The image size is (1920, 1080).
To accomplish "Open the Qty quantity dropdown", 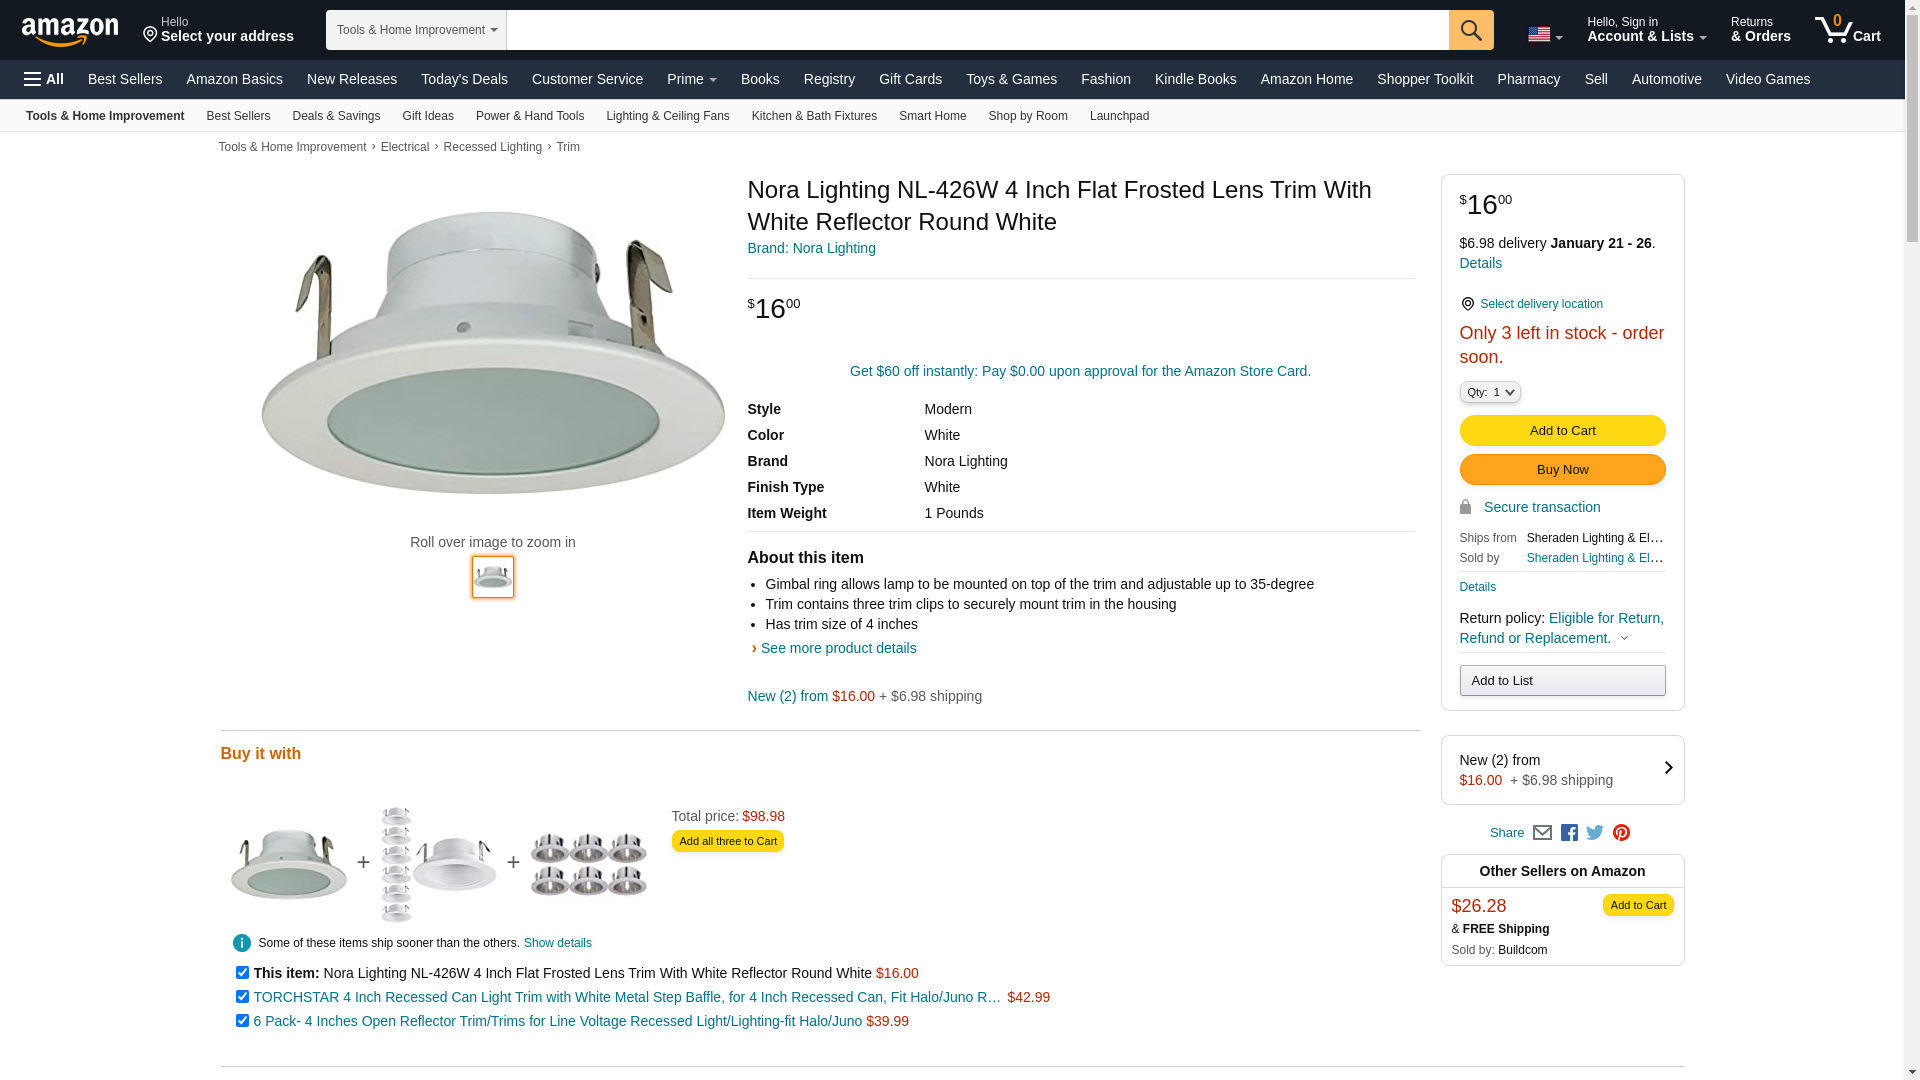I will [1489, 393].
